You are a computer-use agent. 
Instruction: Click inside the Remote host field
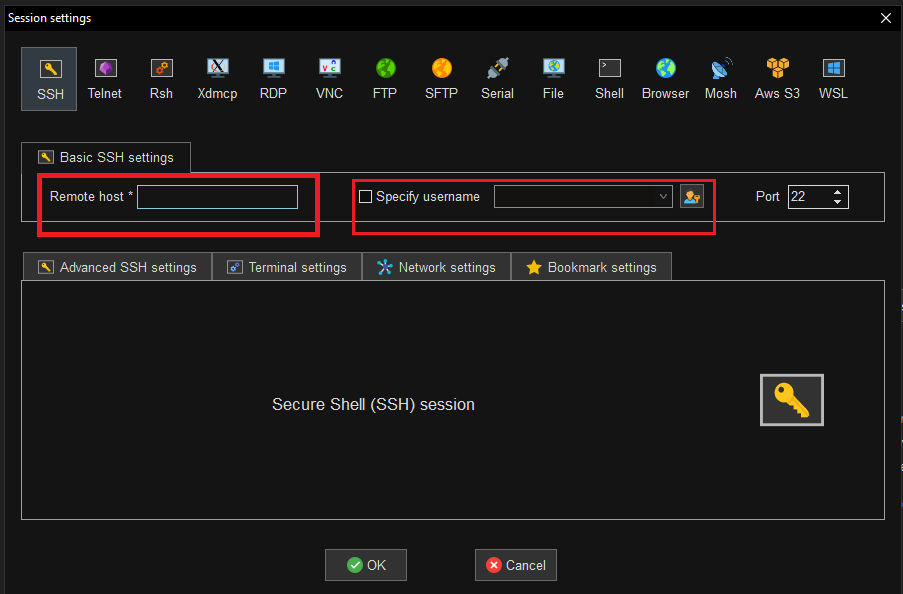(217, 196)
